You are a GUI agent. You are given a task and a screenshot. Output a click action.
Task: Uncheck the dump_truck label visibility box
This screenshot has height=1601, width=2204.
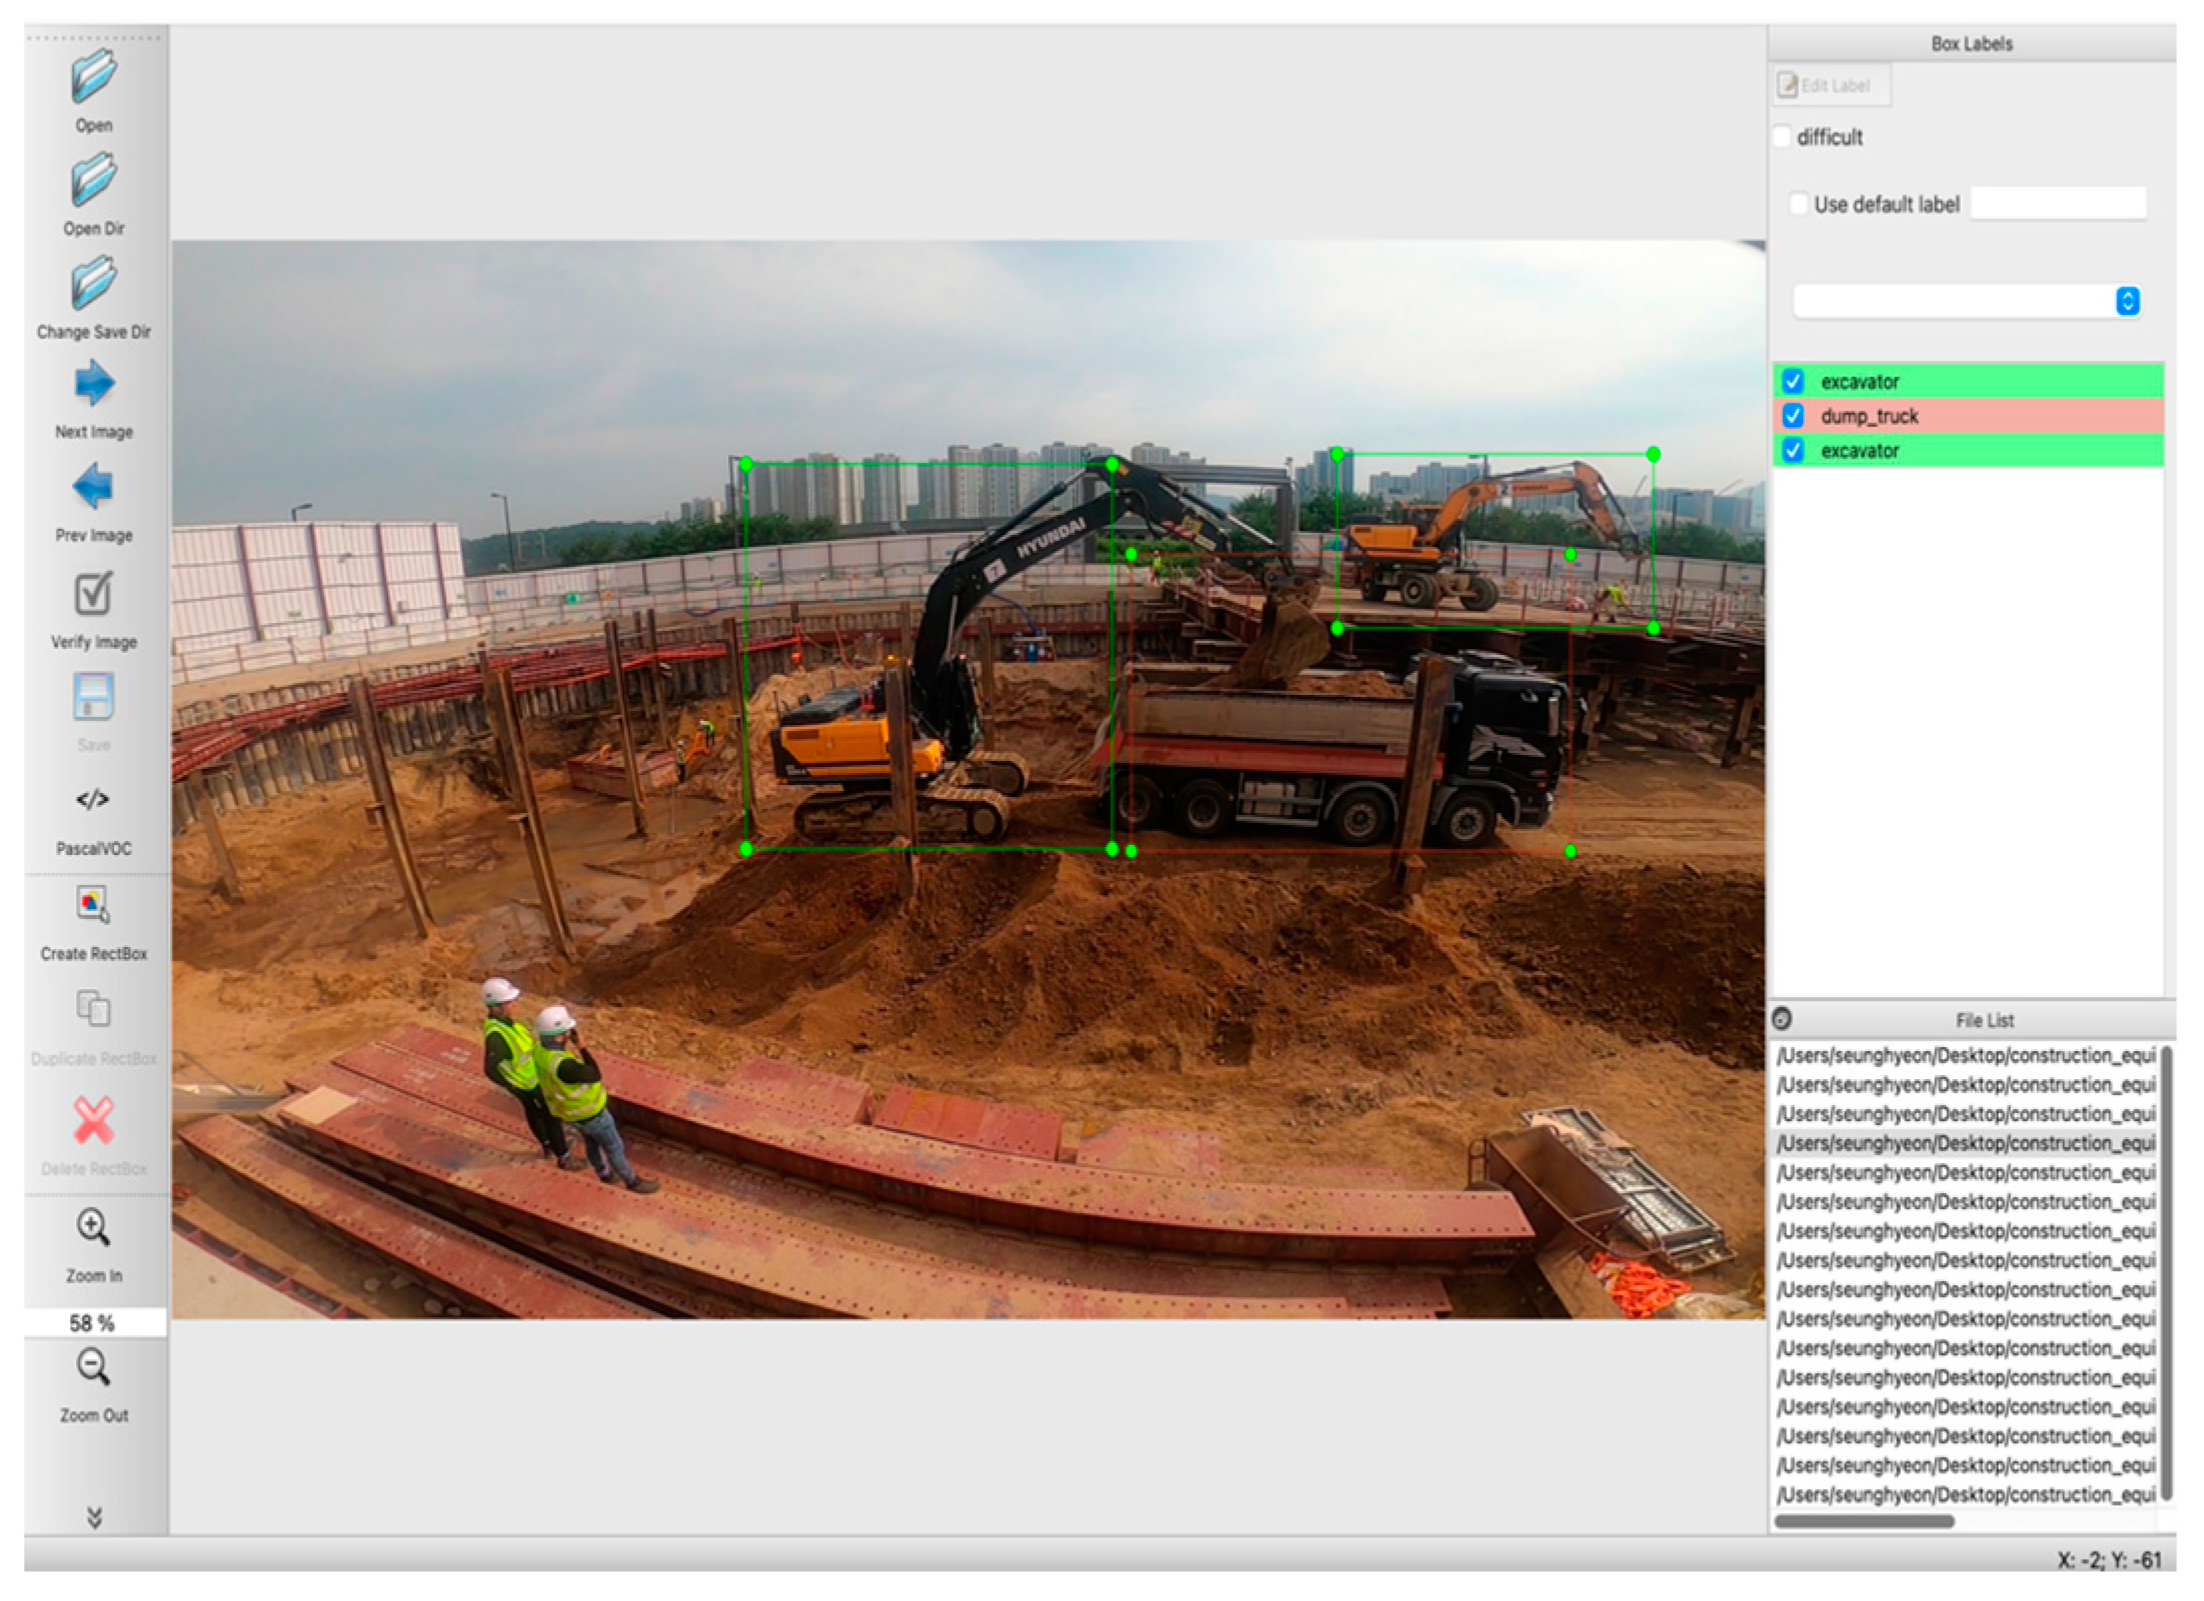(1793, 416)
